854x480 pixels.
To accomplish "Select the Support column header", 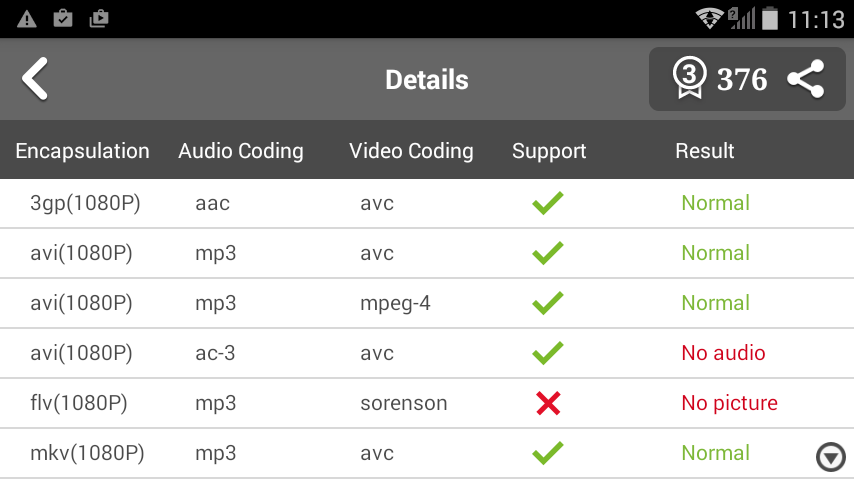I will pyautogui.click(x=549, y=151).
